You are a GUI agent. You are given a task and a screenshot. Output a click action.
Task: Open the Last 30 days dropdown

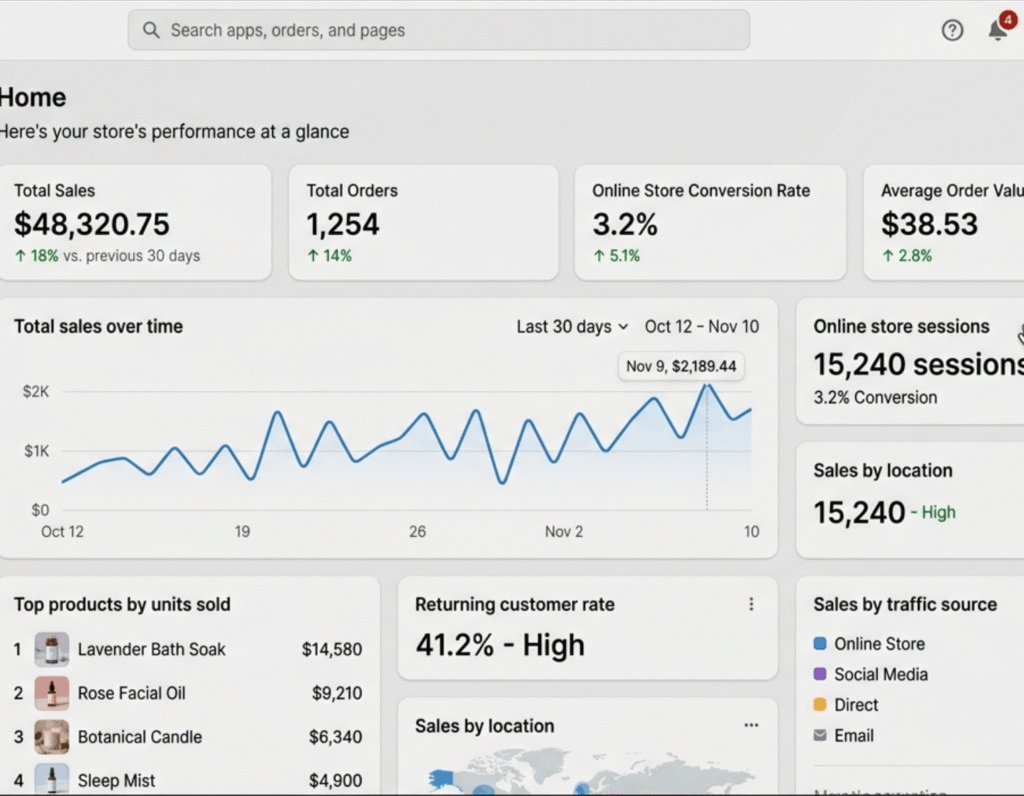[572, 326]
